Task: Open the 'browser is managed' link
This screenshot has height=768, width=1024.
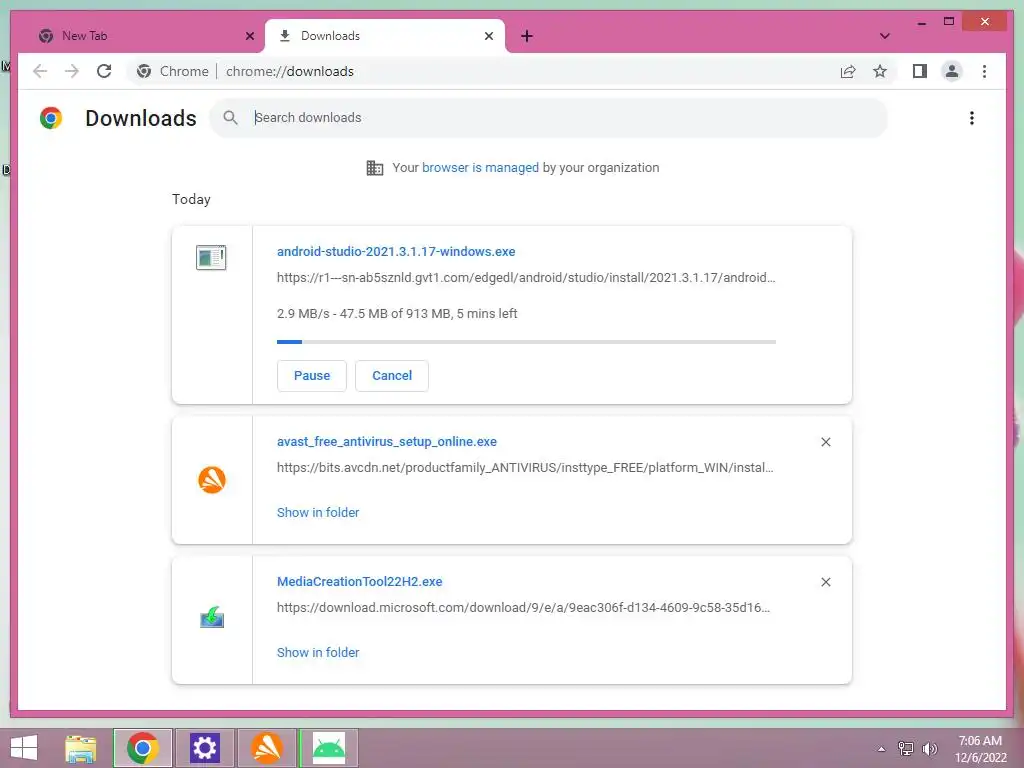Action: coord(480,167)
